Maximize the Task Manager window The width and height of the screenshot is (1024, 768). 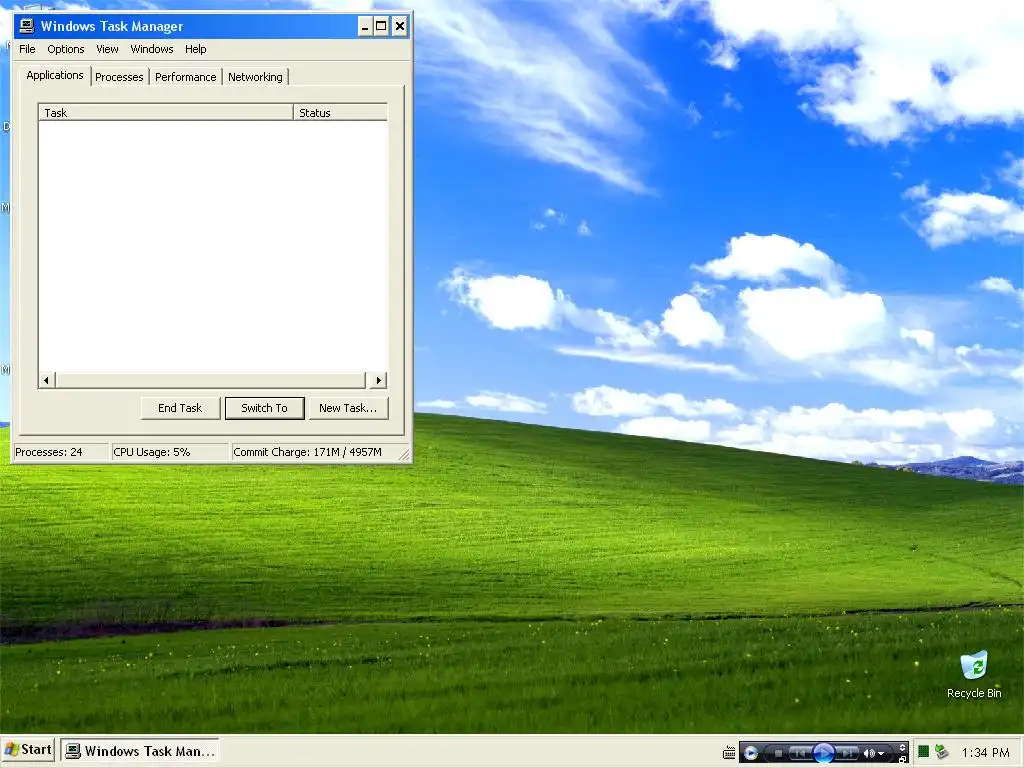(x=381, y=26)
